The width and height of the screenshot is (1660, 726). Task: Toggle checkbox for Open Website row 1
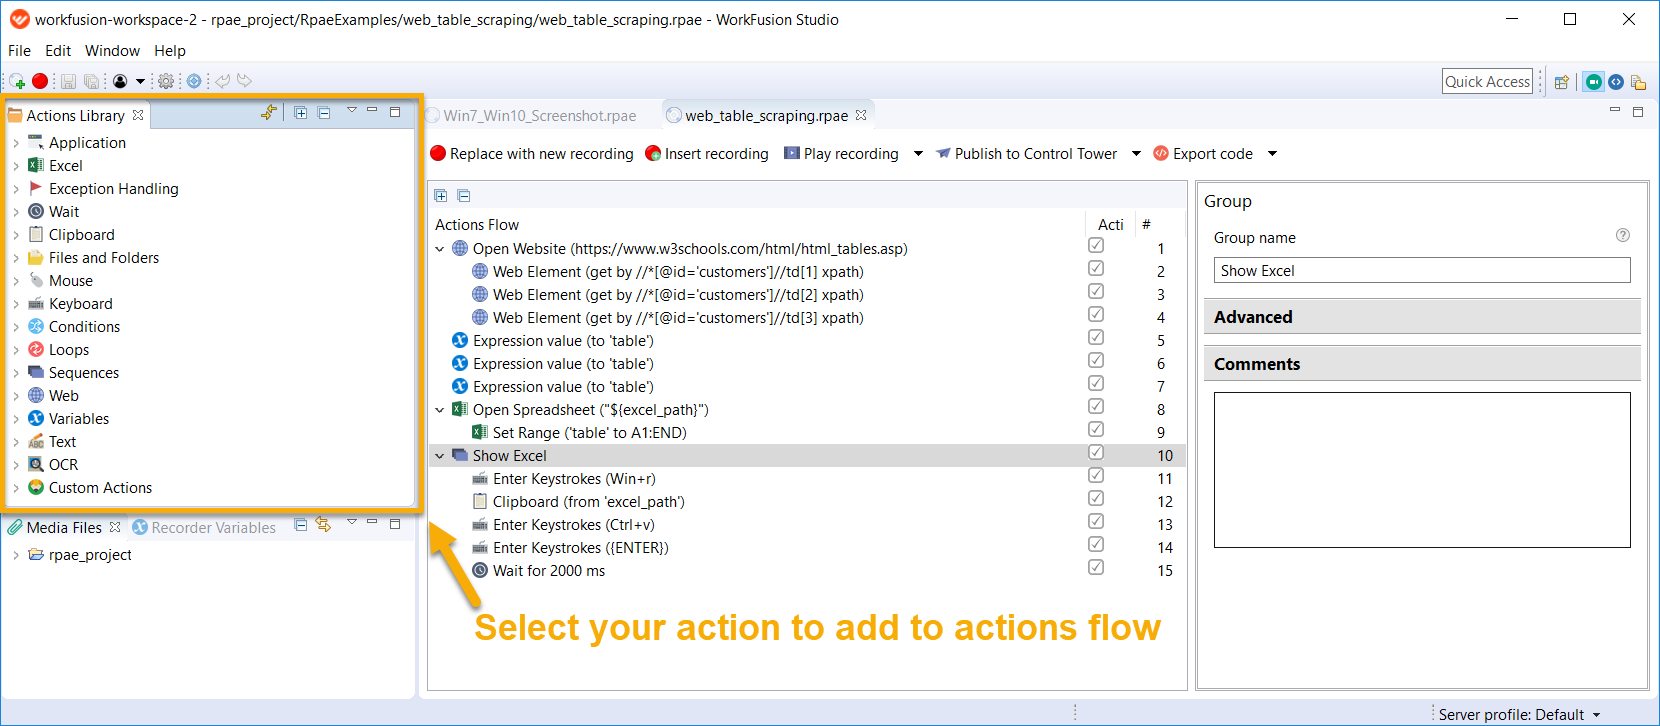(x=1096, y=246)
